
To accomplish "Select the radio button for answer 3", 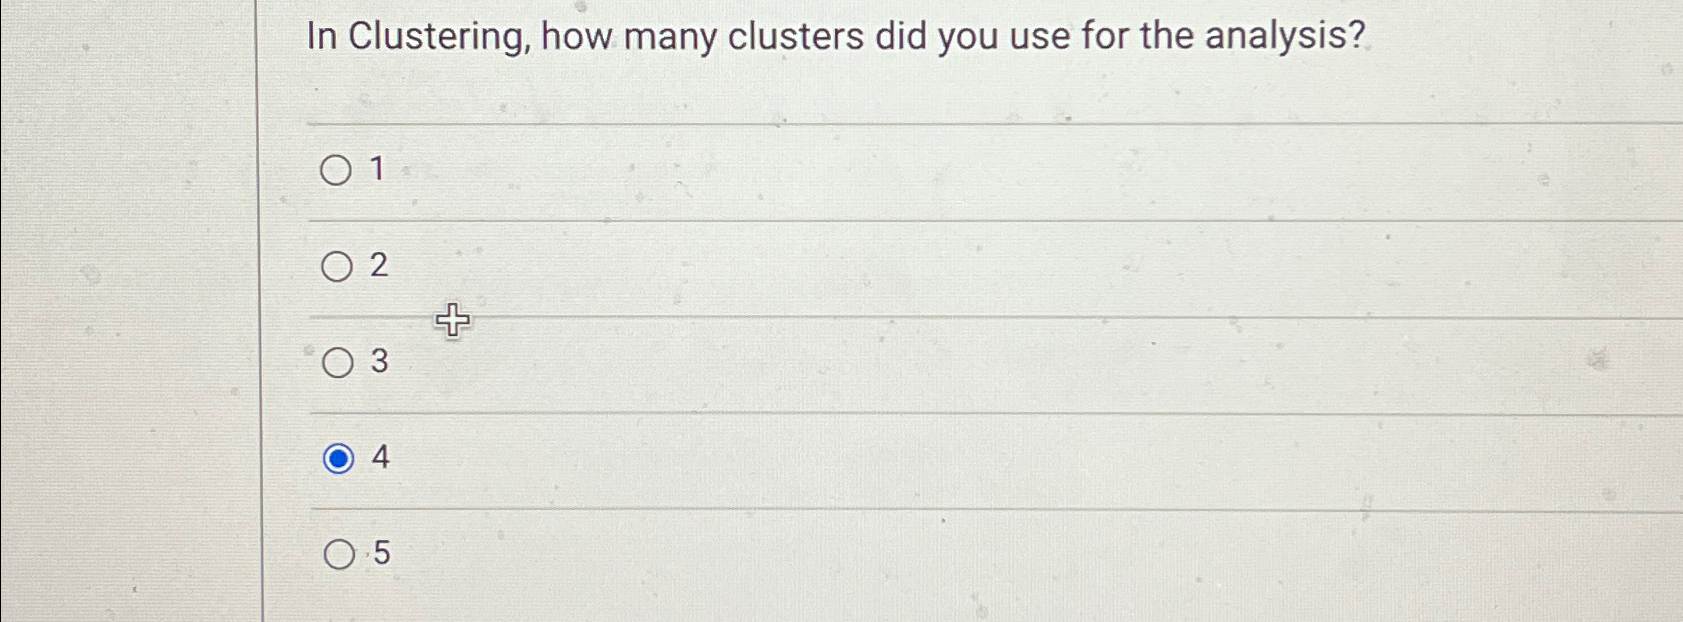I will click(x=336, y=363).
